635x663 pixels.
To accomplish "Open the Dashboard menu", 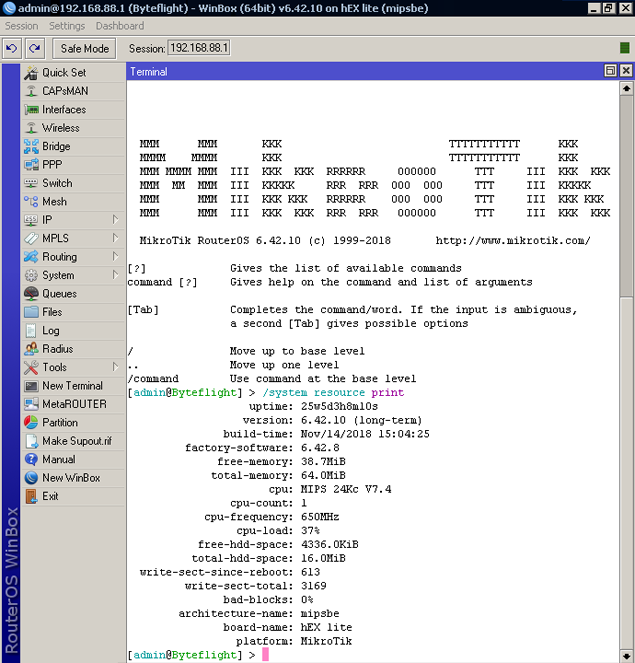I will (120, 26).
